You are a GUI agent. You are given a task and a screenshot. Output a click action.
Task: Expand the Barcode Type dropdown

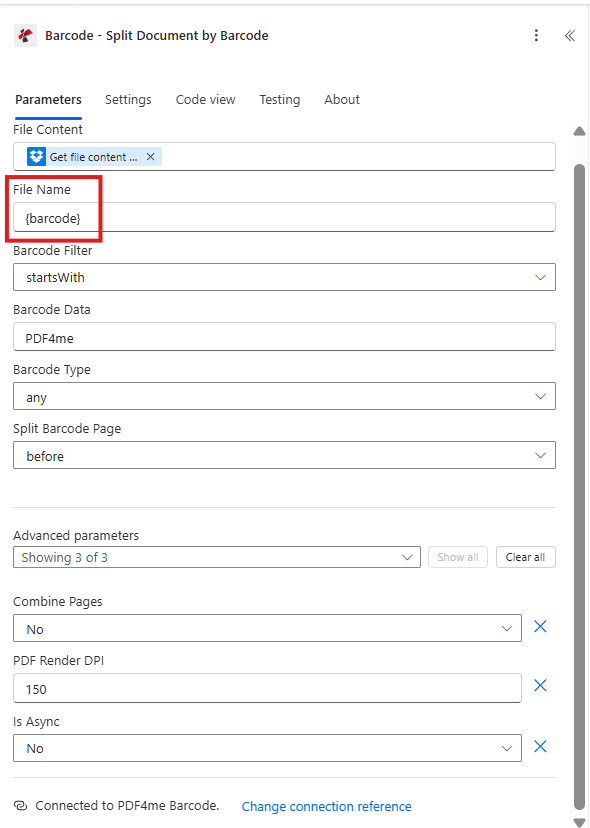click(543, 396)
